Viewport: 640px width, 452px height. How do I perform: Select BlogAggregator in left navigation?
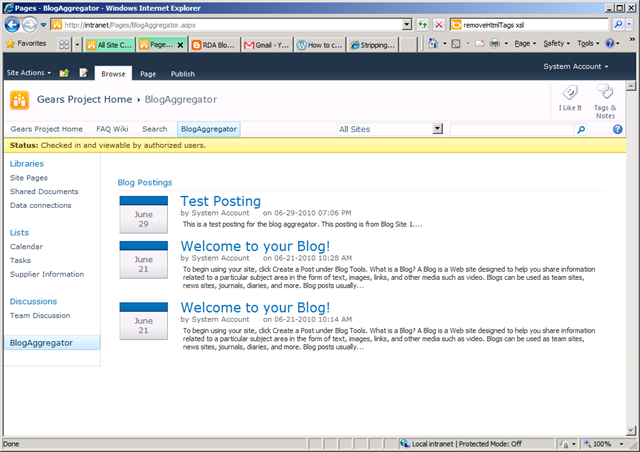click(x=52, y=343)
